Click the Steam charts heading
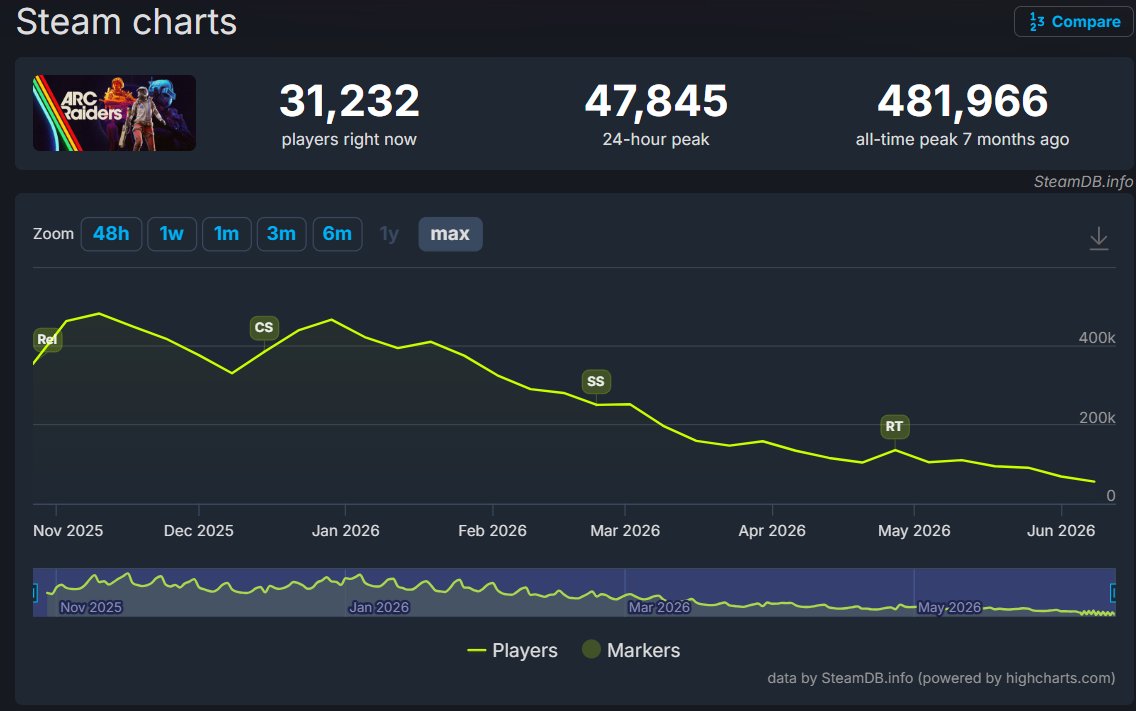1136x711 pixels. coord(127,22)
